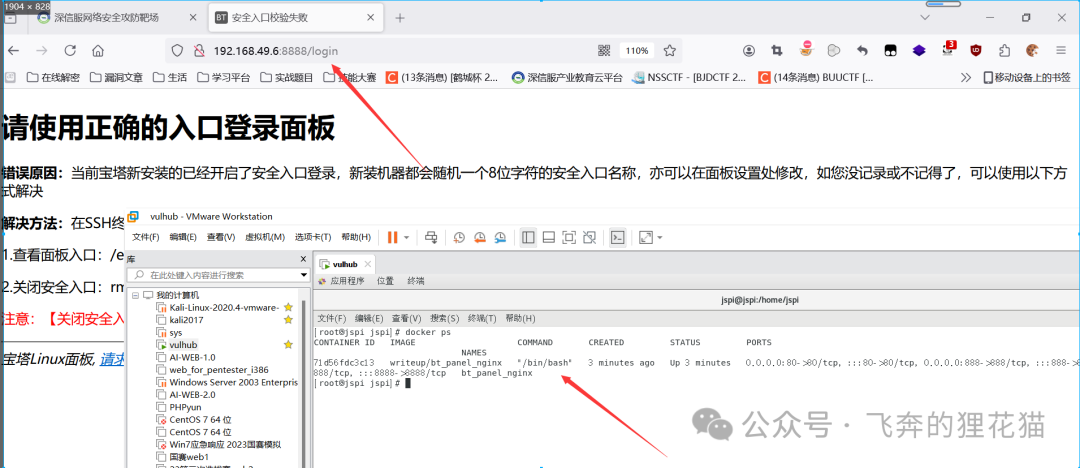Open VMware 查看(V) menu

click(221, 237)
